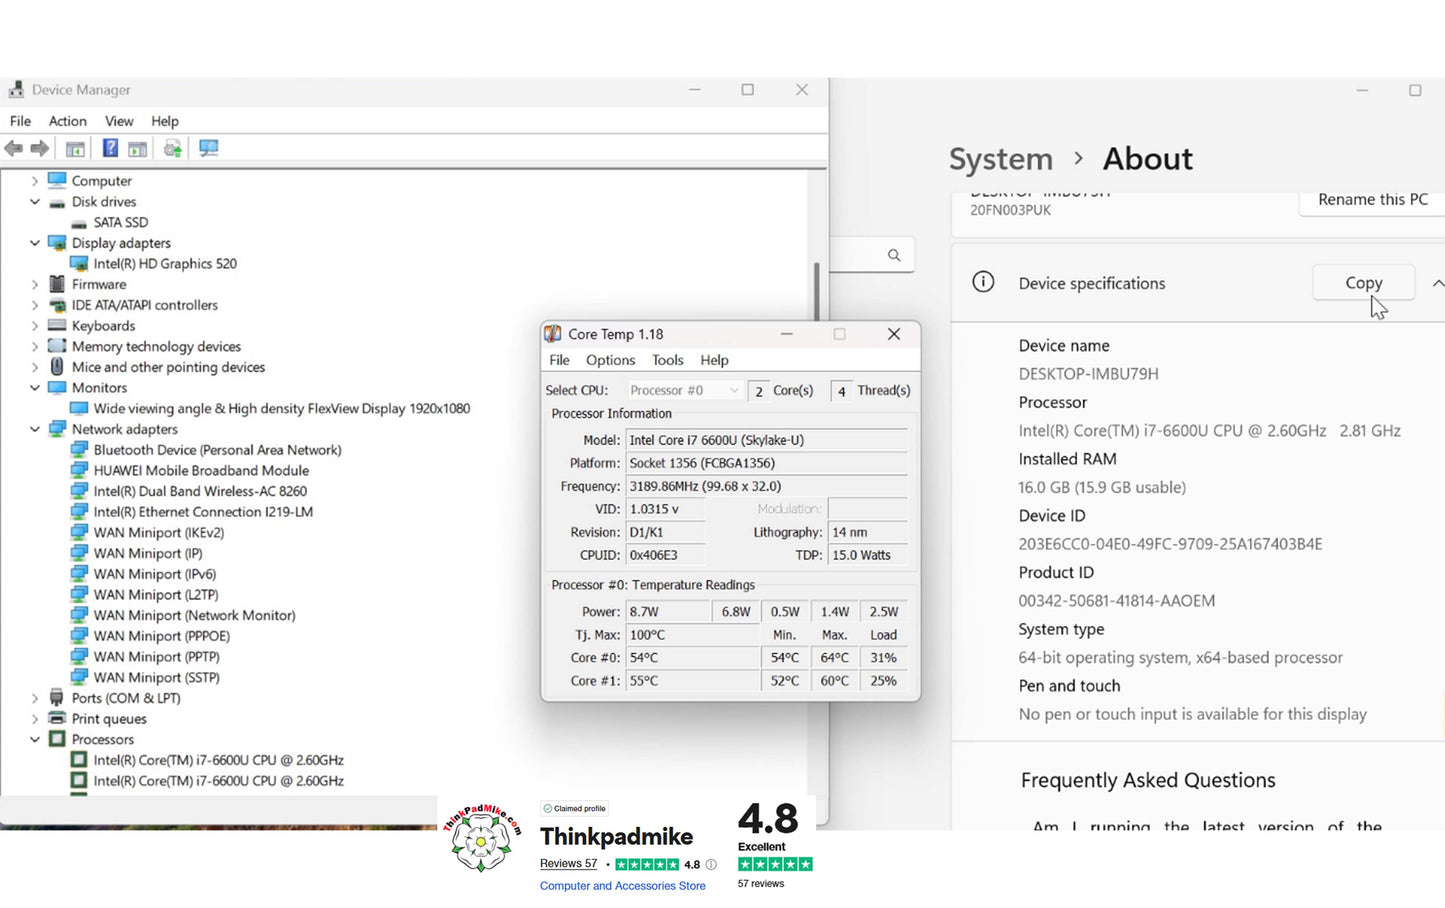
Task: Select the WAN Miniport (Network Monitor) entry
Action: [194, 615]
